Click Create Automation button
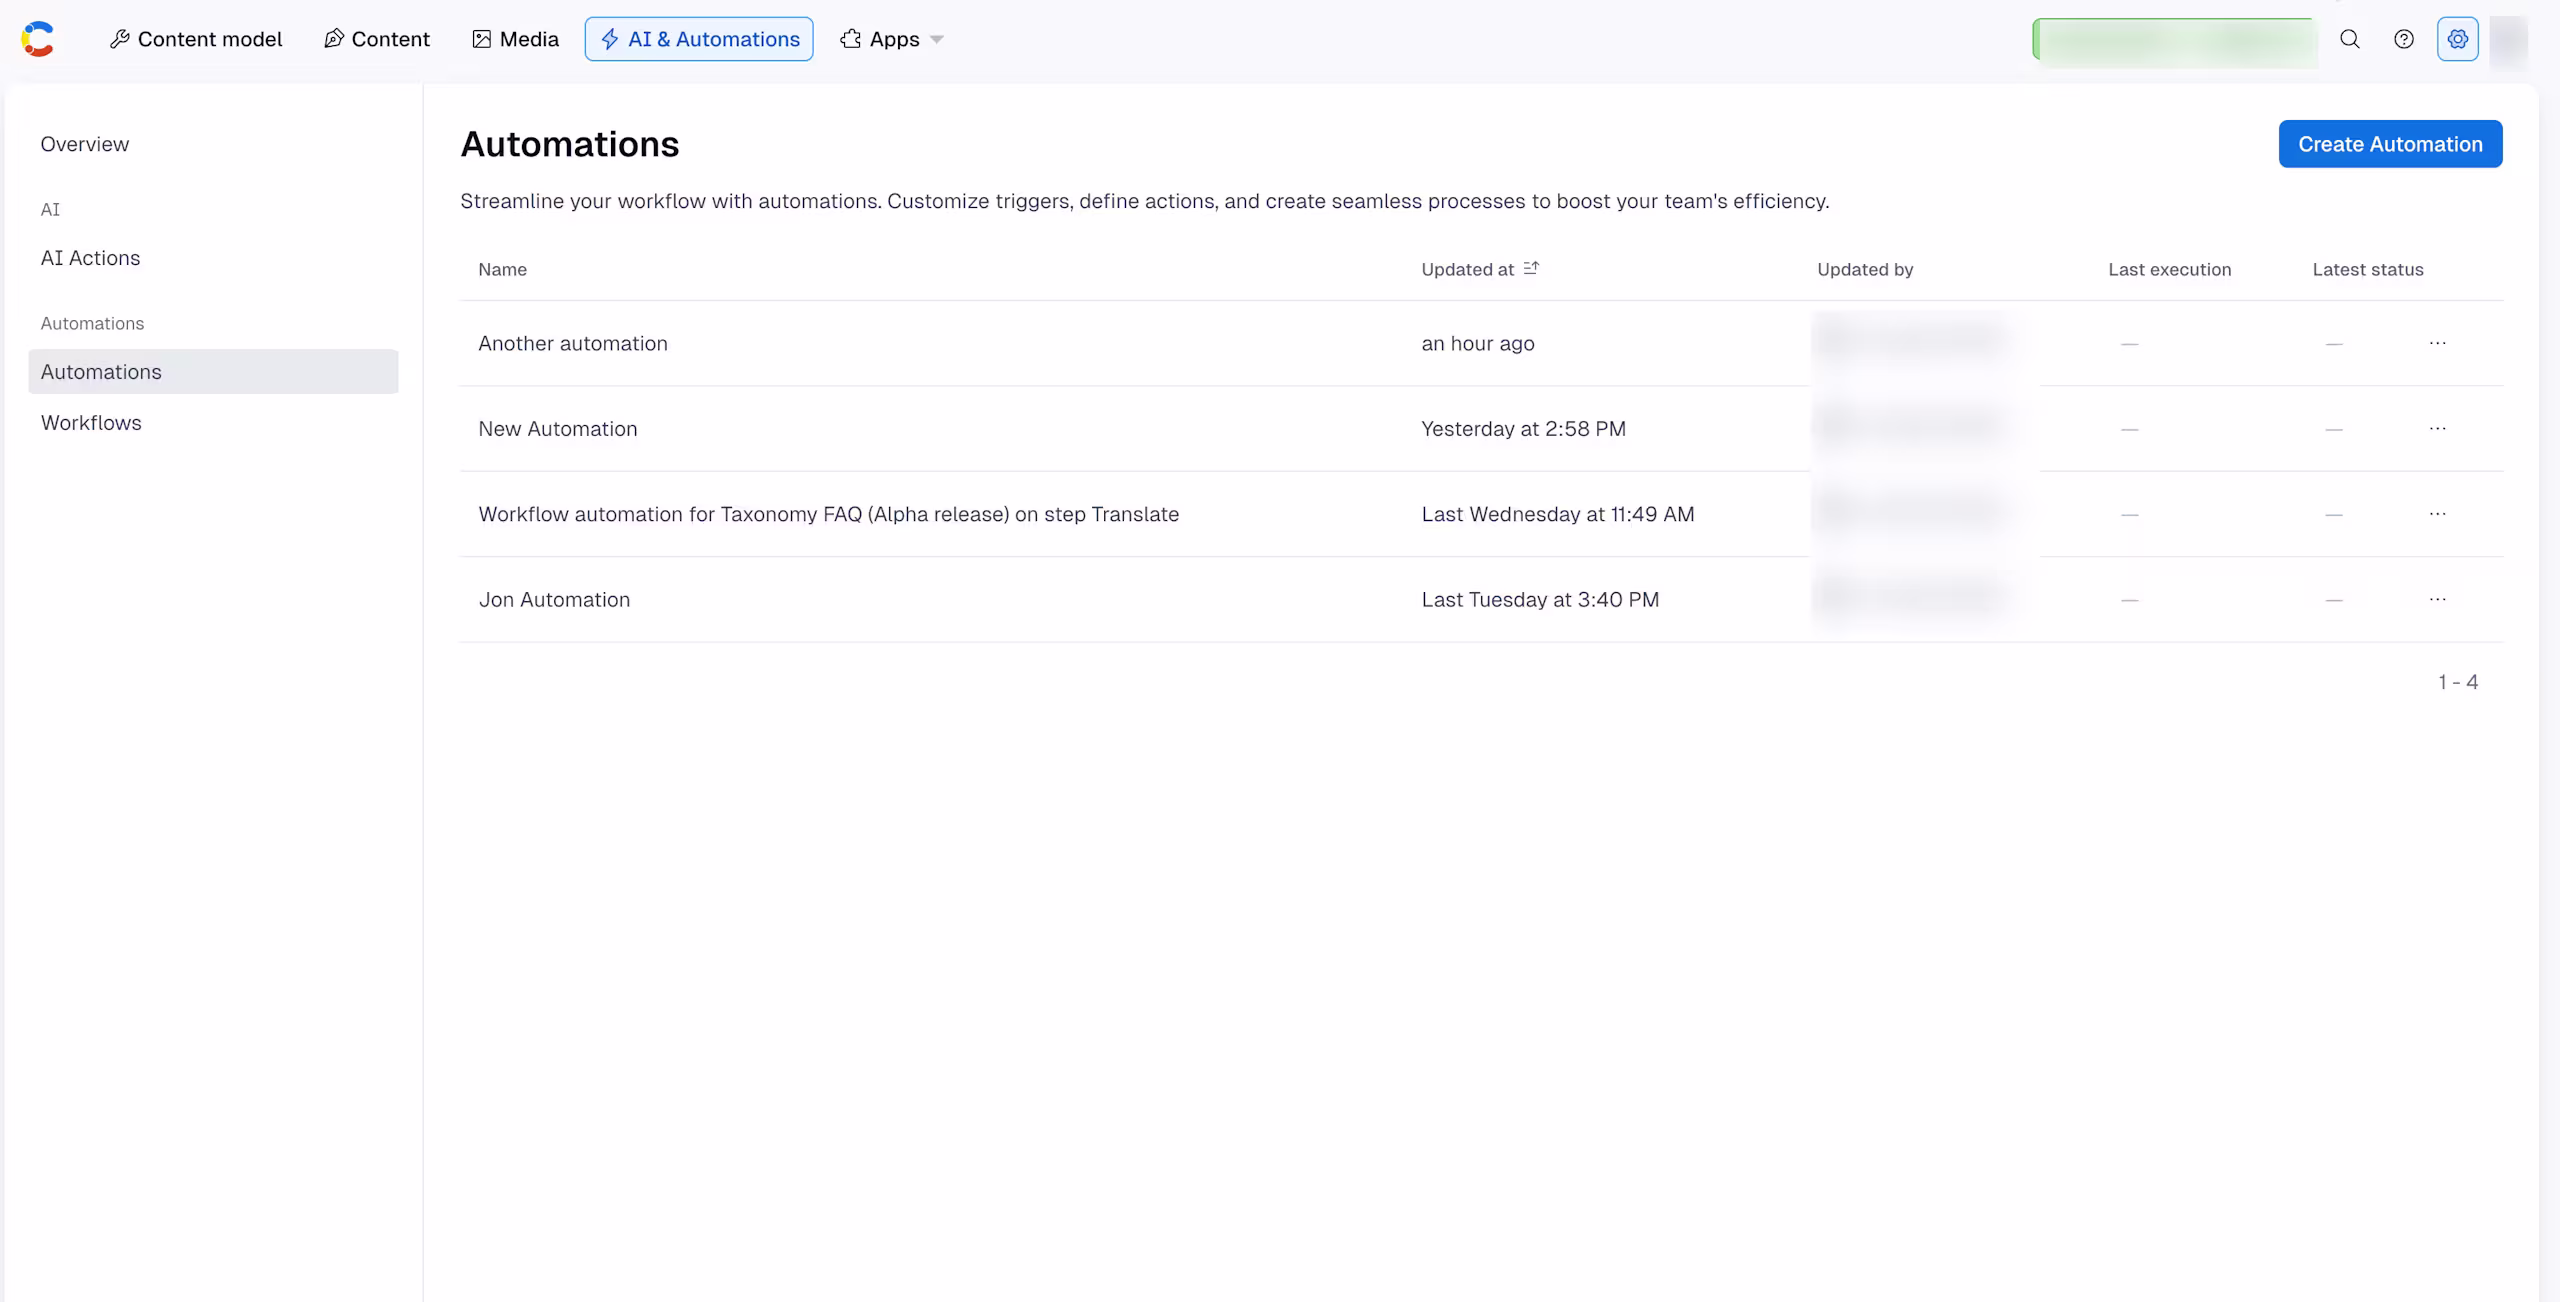Viewport: 2560px width, 1302px height. 2390,144
